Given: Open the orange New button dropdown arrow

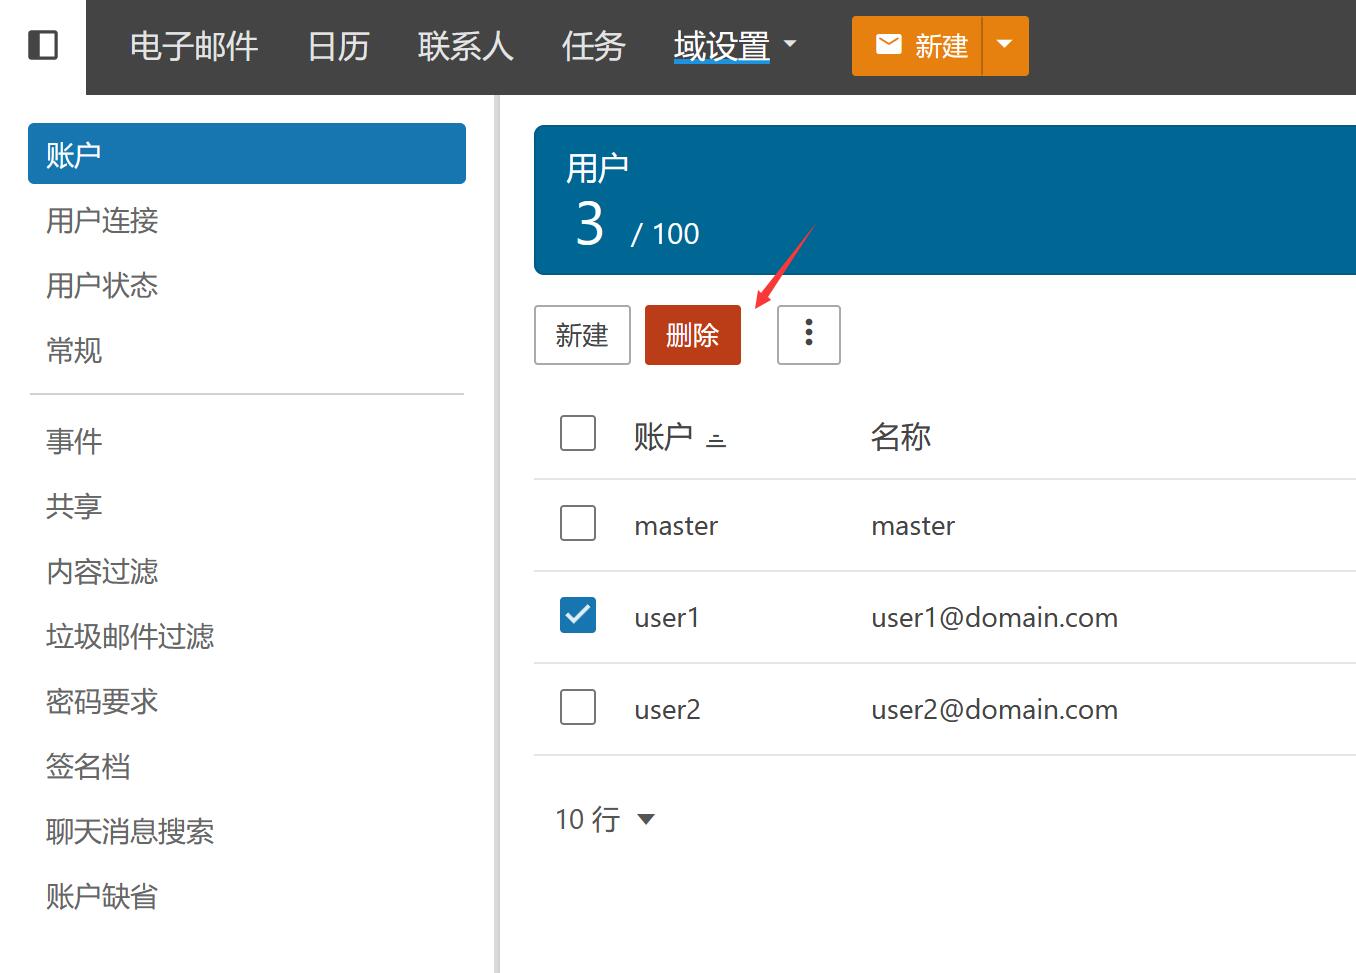Looking at the screenshot, I should click(1005, 45).
